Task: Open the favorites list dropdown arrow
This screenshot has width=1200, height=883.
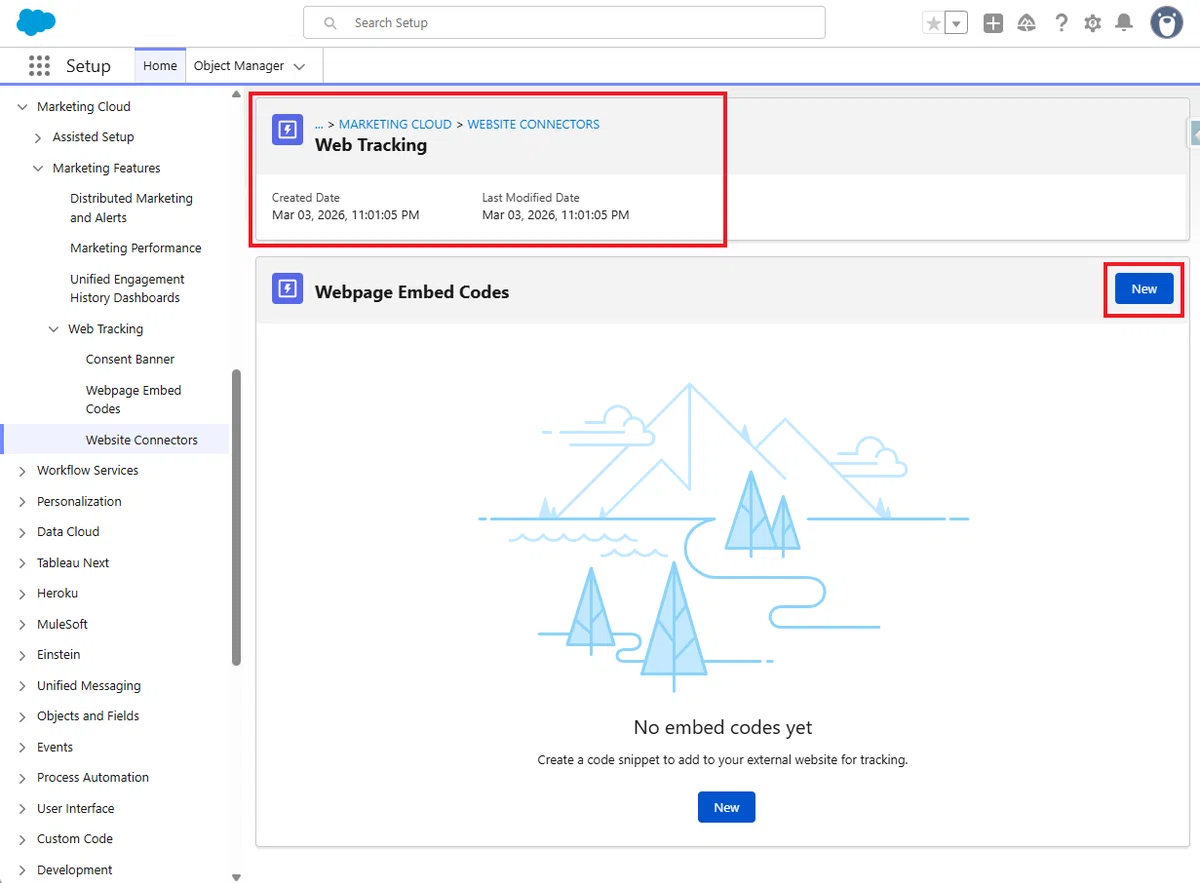Action: click(956, 23)
